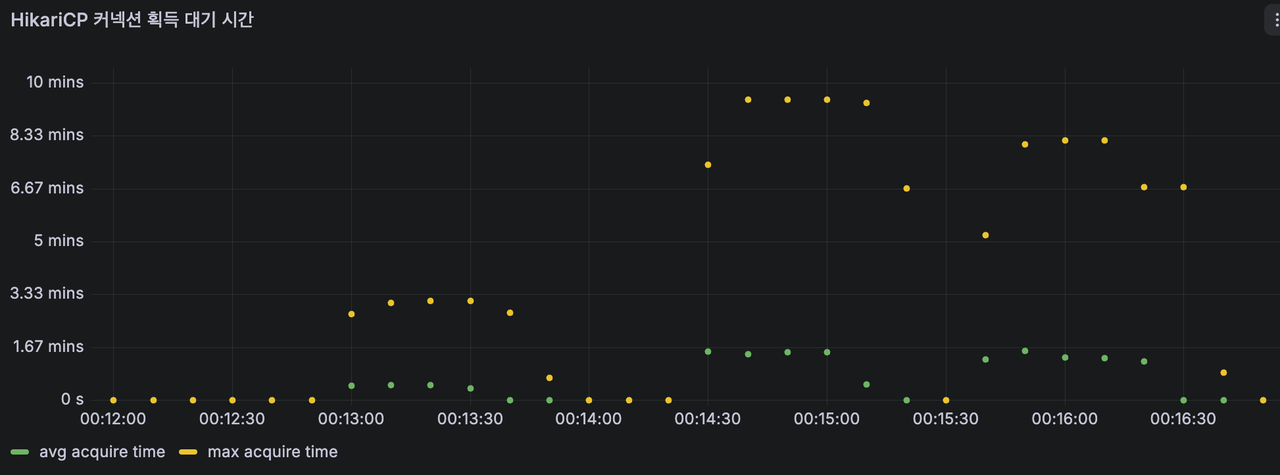This screenshot has width=1280, height=475.
Task: Click the 10 mins y-axis label
Action: click(55, 82)
